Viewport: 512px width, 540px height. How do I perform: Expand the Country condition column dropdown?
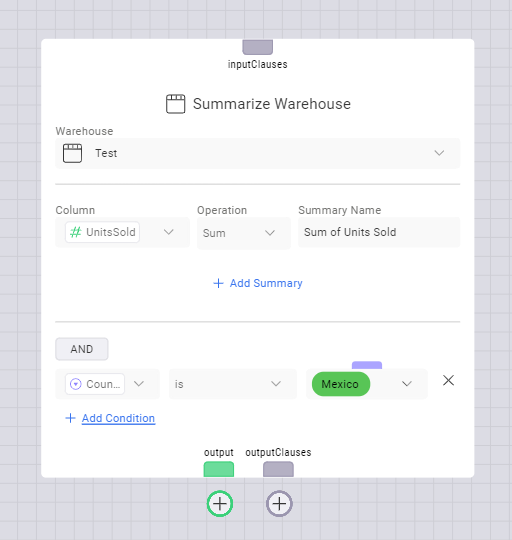pyautogui.click(x=139, y=384)
